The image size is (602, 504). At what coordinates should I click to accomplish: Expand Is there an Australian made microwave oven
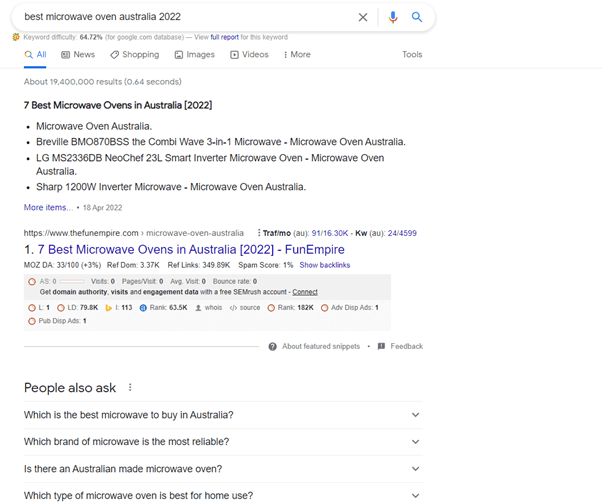click(x=223, y=469)
